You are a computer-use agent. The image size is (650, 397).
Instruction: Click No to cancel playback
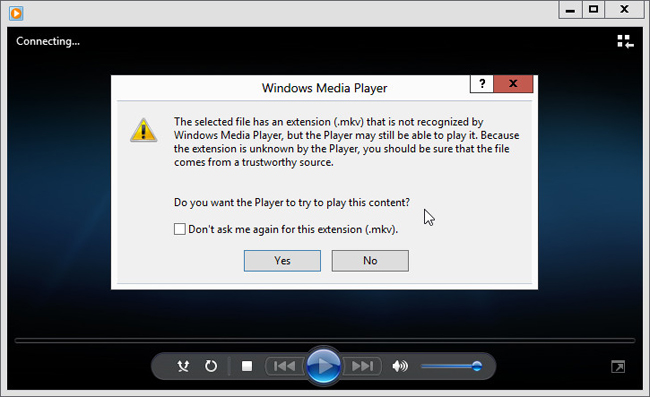(x=370, y=261)
